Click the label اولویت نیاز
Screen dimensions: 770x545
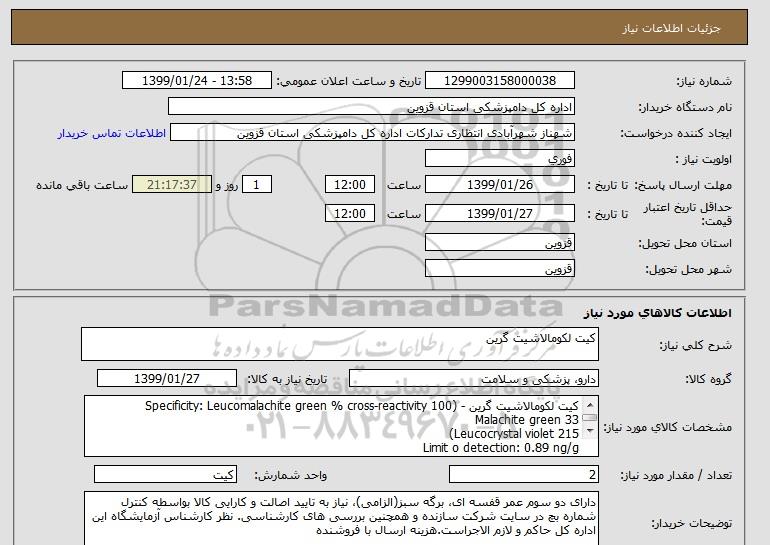click(x=704, y=160)
